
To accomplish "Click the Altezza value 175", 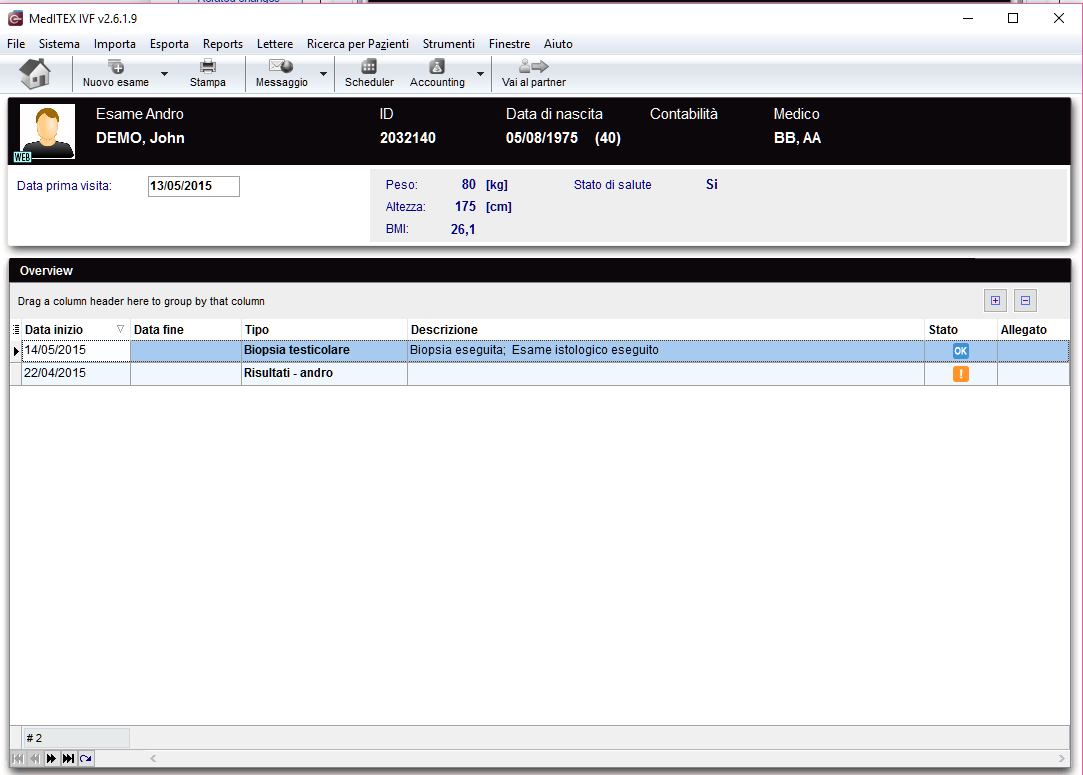I will [465, 207].
